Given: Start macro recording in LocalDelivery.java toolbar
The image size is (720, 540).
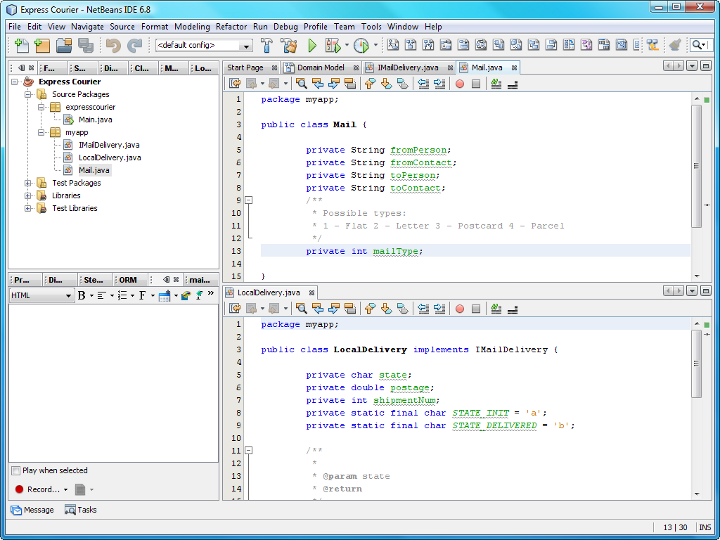Looking at the screenshot, I should tap(460, 309).
